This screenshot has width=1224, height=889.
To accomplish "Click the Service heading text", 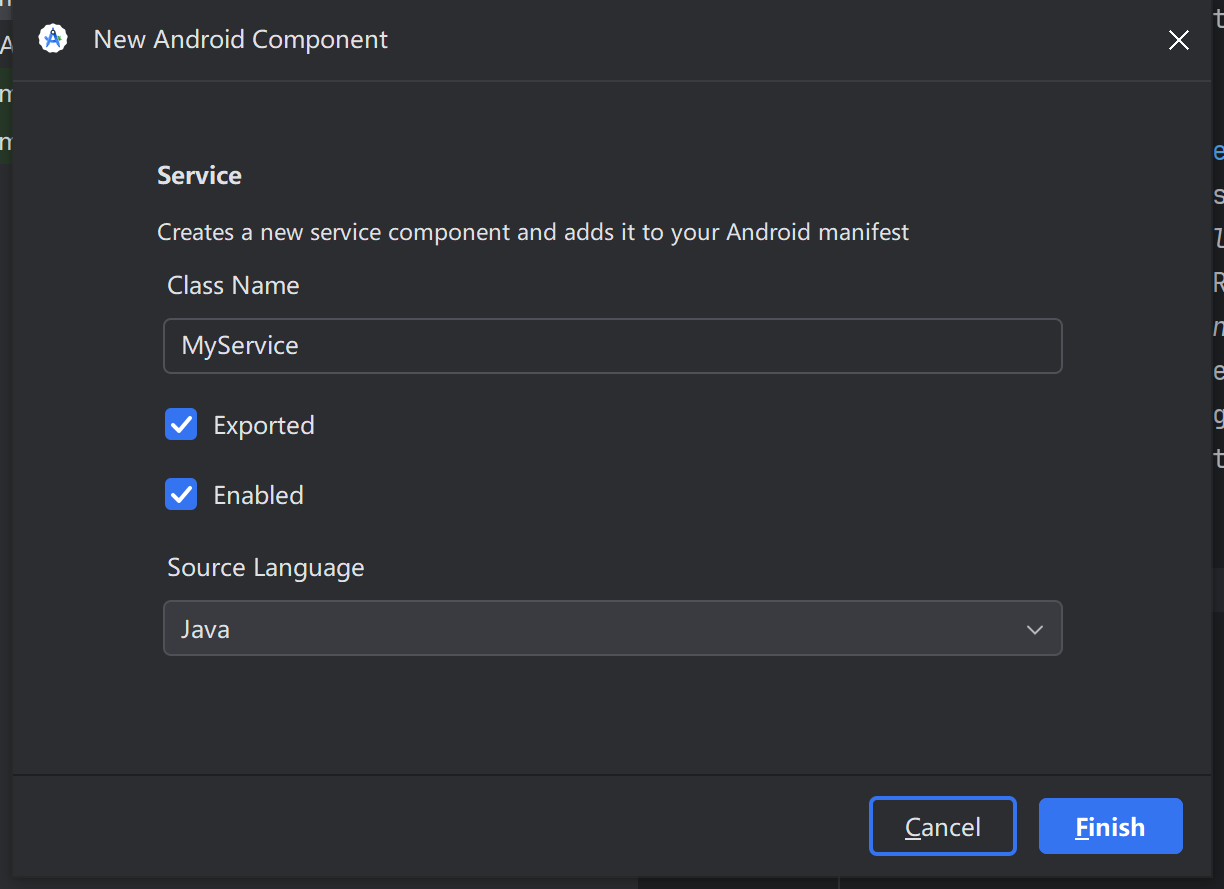I will pyautogui.click(x=199, y=175).
